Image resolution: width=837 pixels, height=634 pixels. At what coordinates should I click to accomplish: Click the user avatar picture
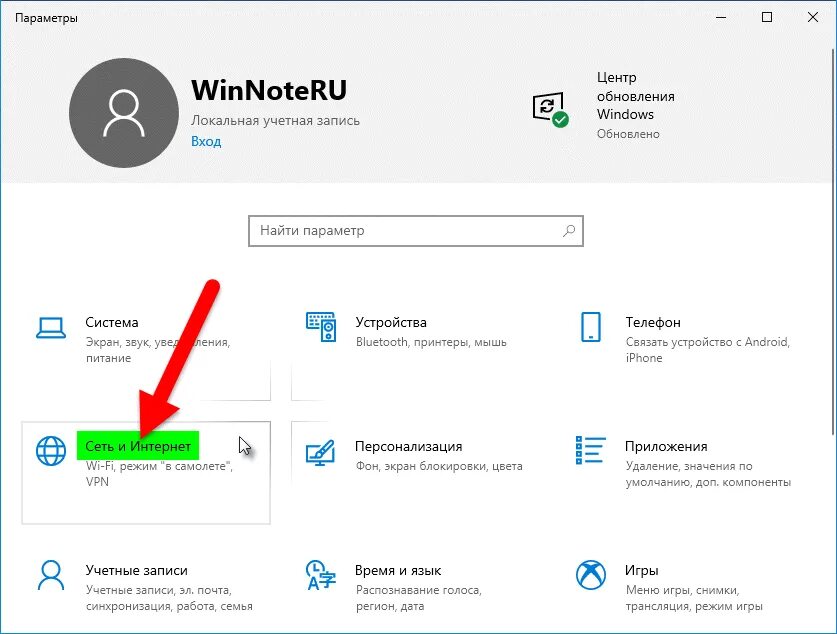tap(124, 113)
